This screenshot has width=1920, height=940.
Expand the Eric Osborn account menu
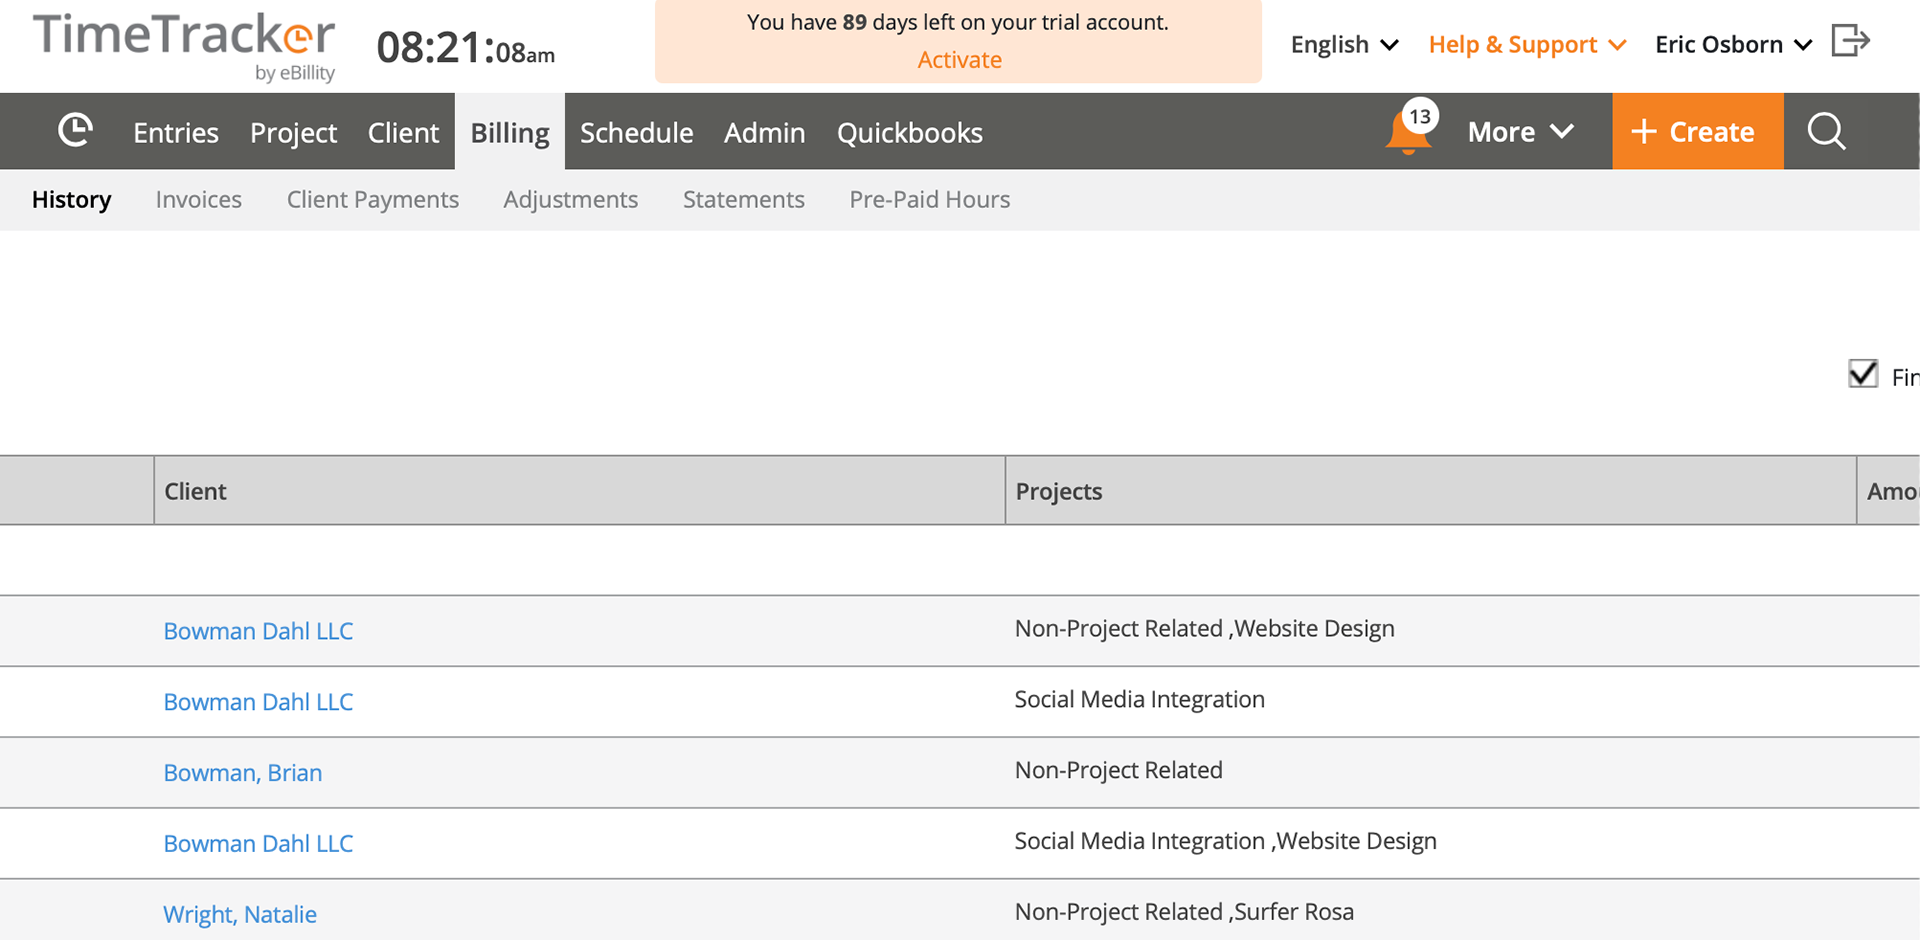tap(1733, 45)
